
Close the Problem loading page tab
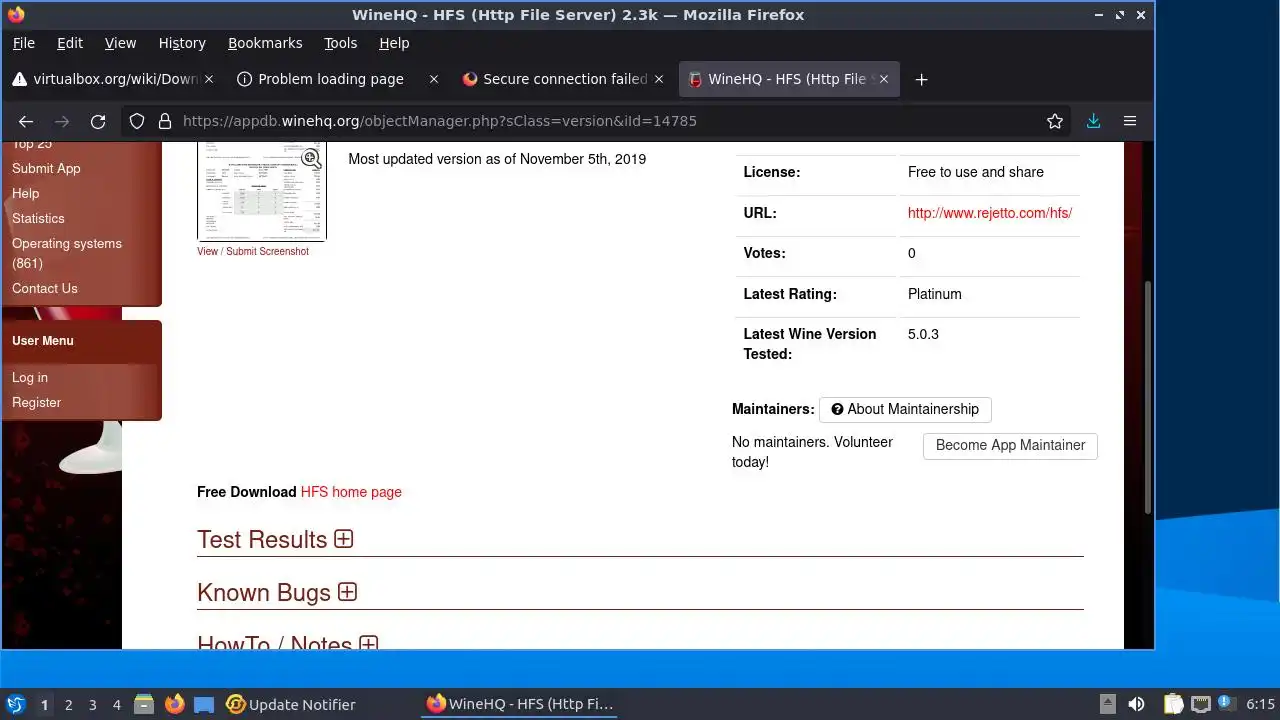click(434, 79)
